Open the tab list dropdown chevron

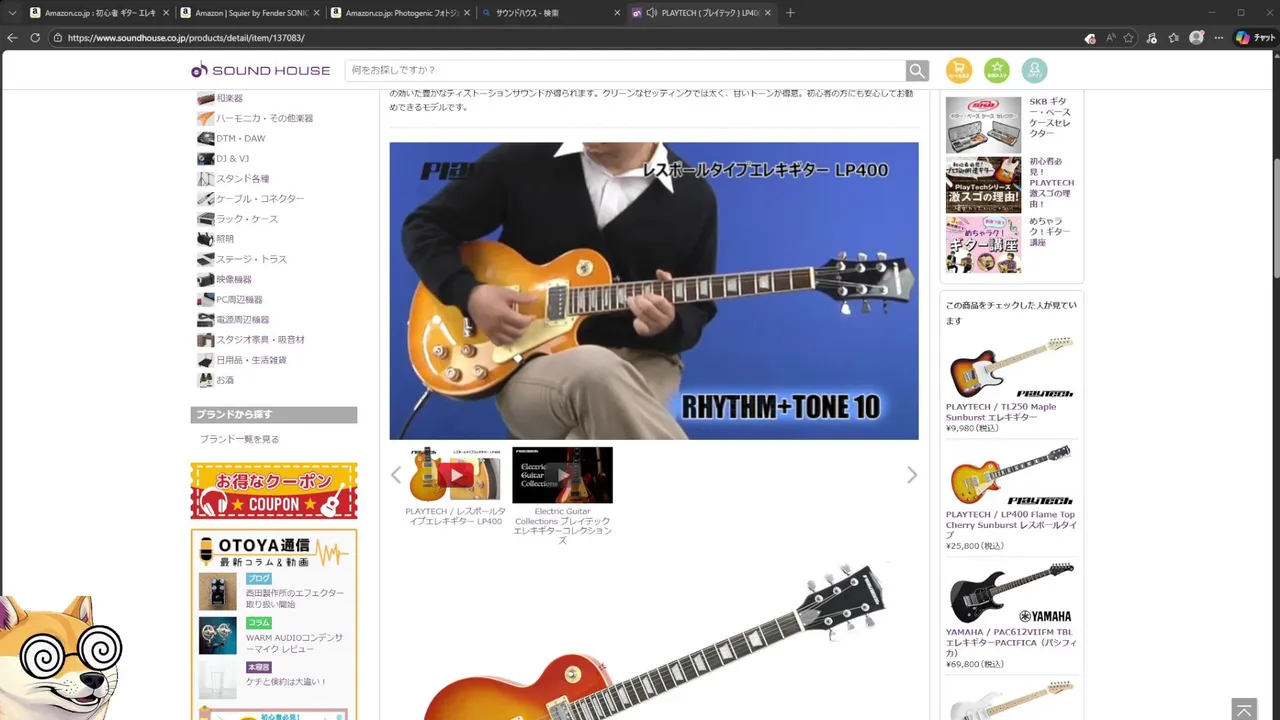click(12, 13)
